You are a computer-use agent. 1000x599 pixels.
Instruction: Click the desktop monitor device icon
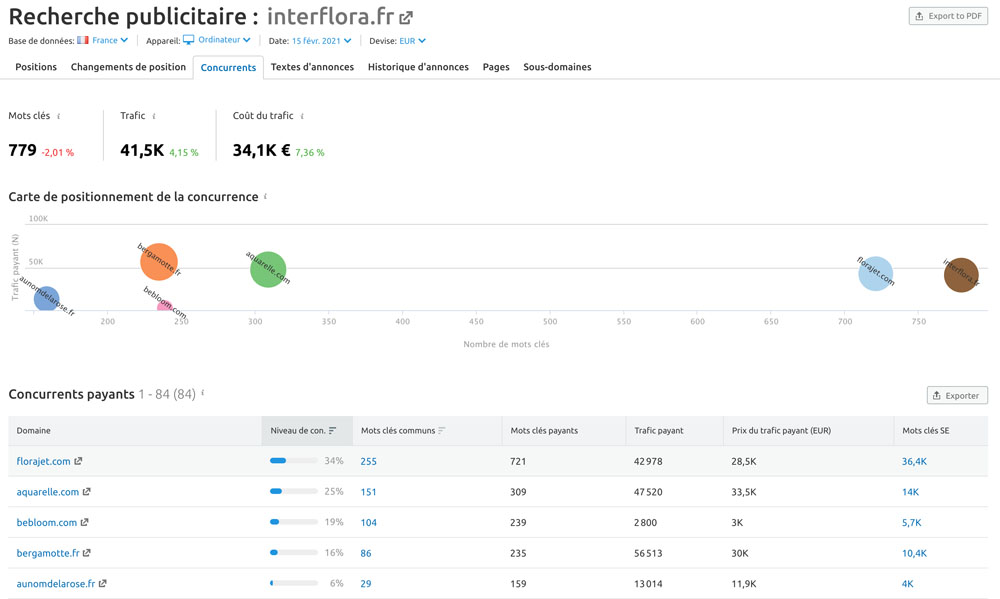[188, 40]
